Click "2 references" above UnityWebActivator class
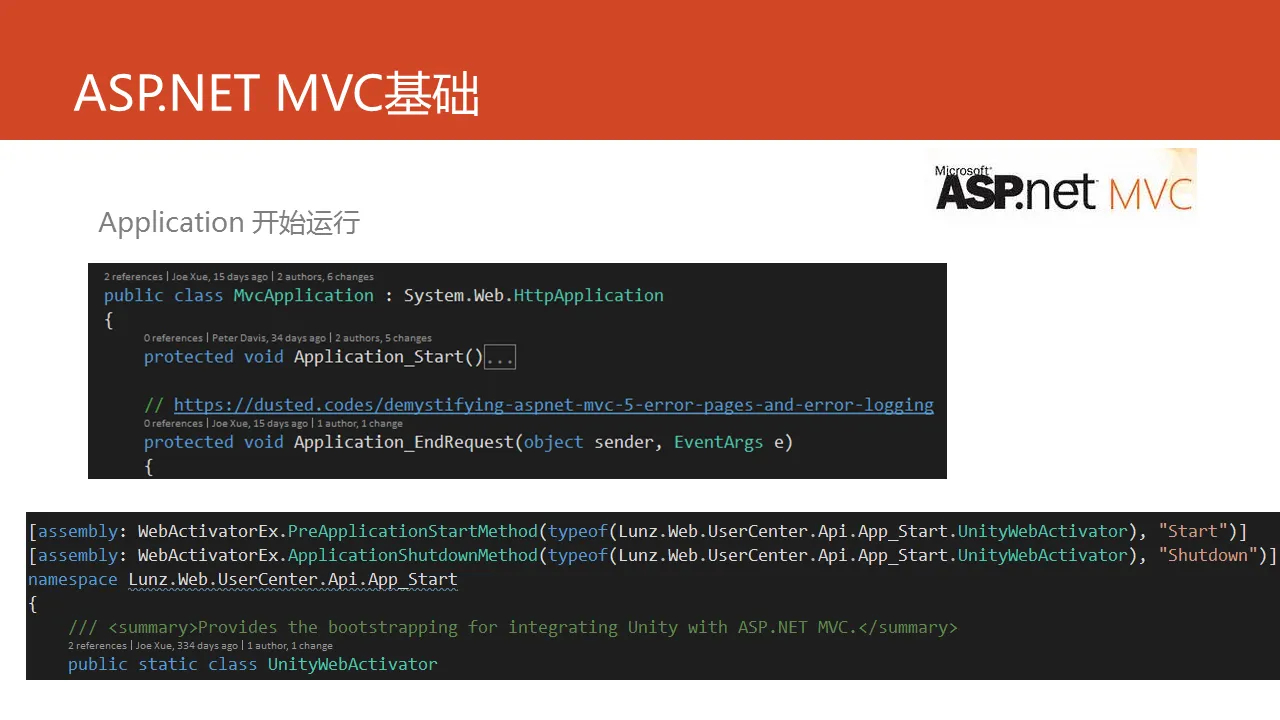 click(97, 646)
